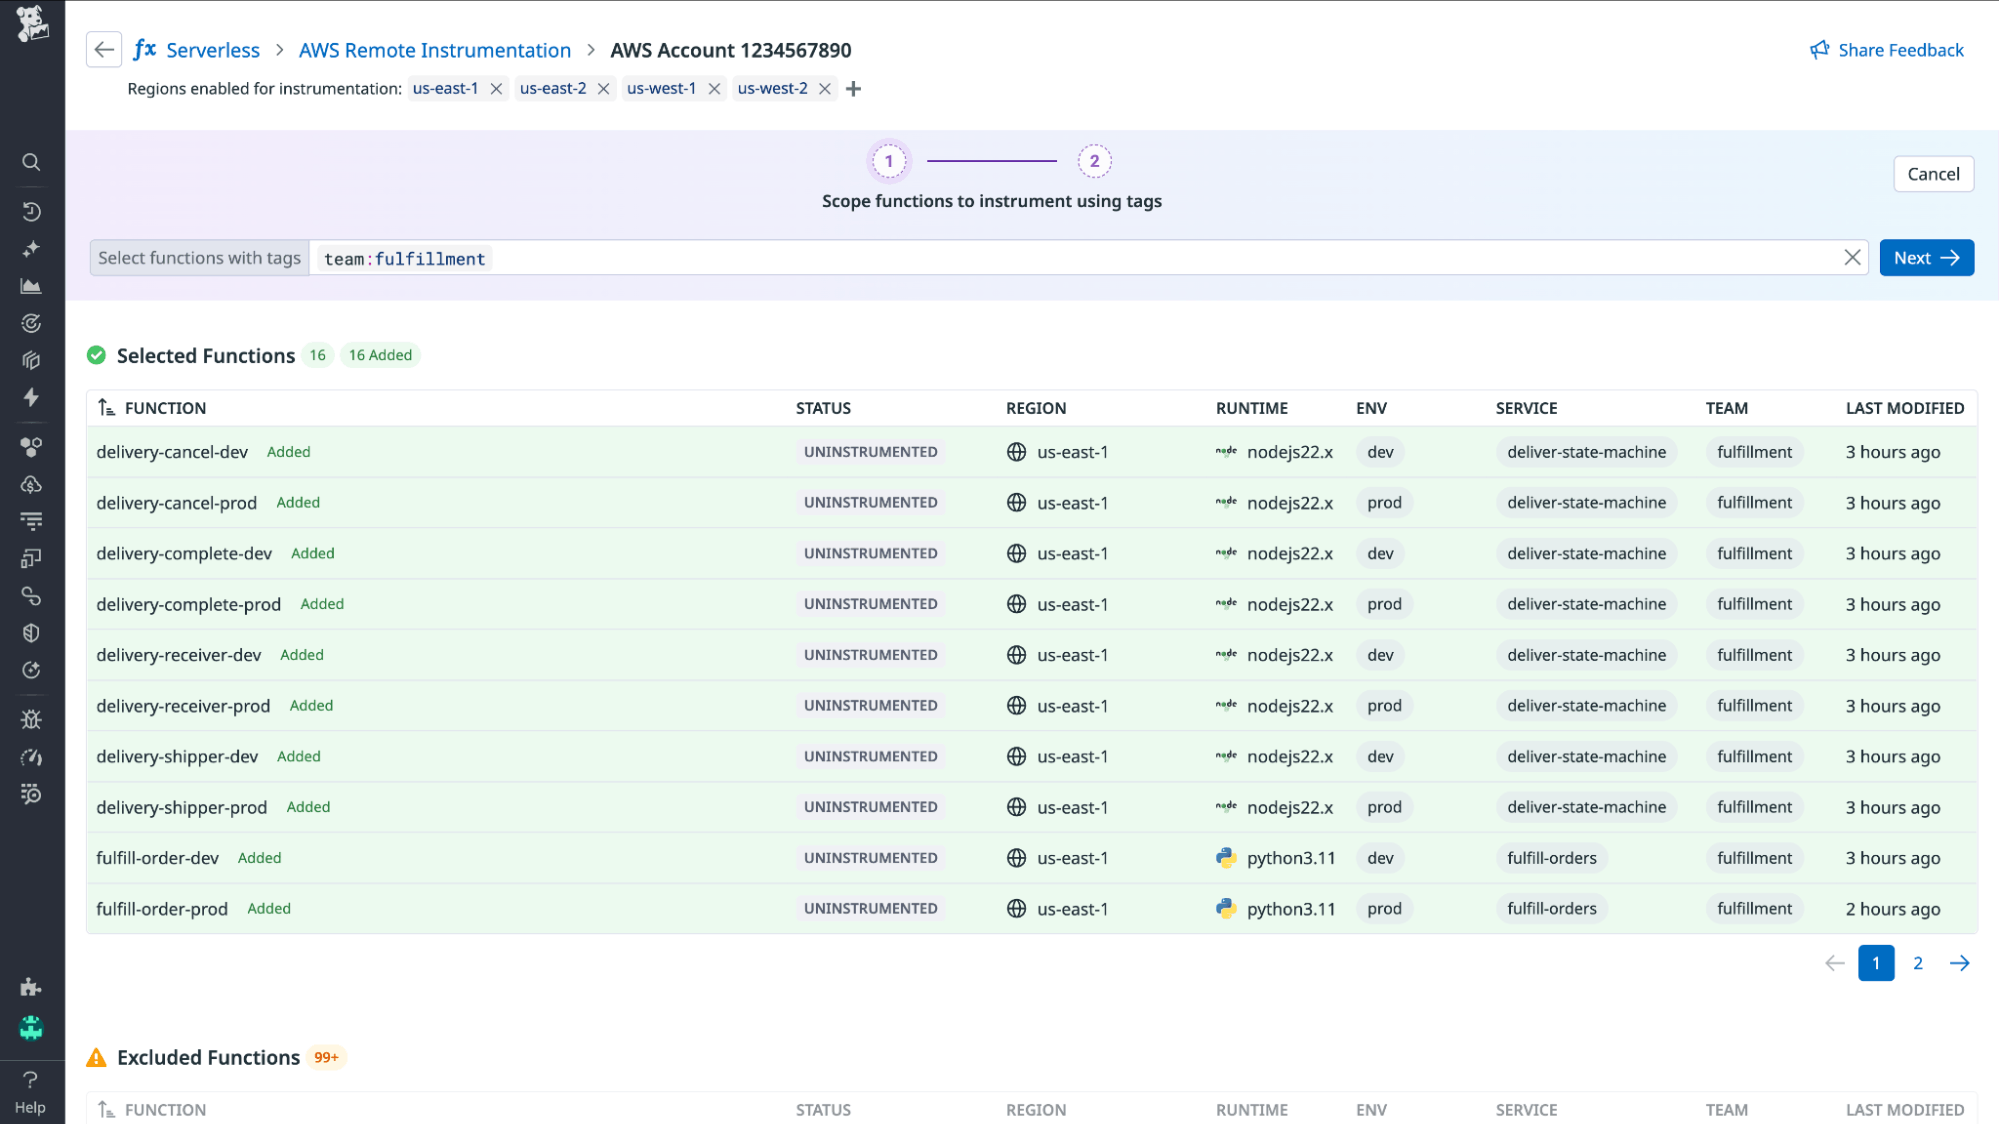Select the Dashboards graph icon in sidebar
1999x1125 pixels.
[31, 286]
